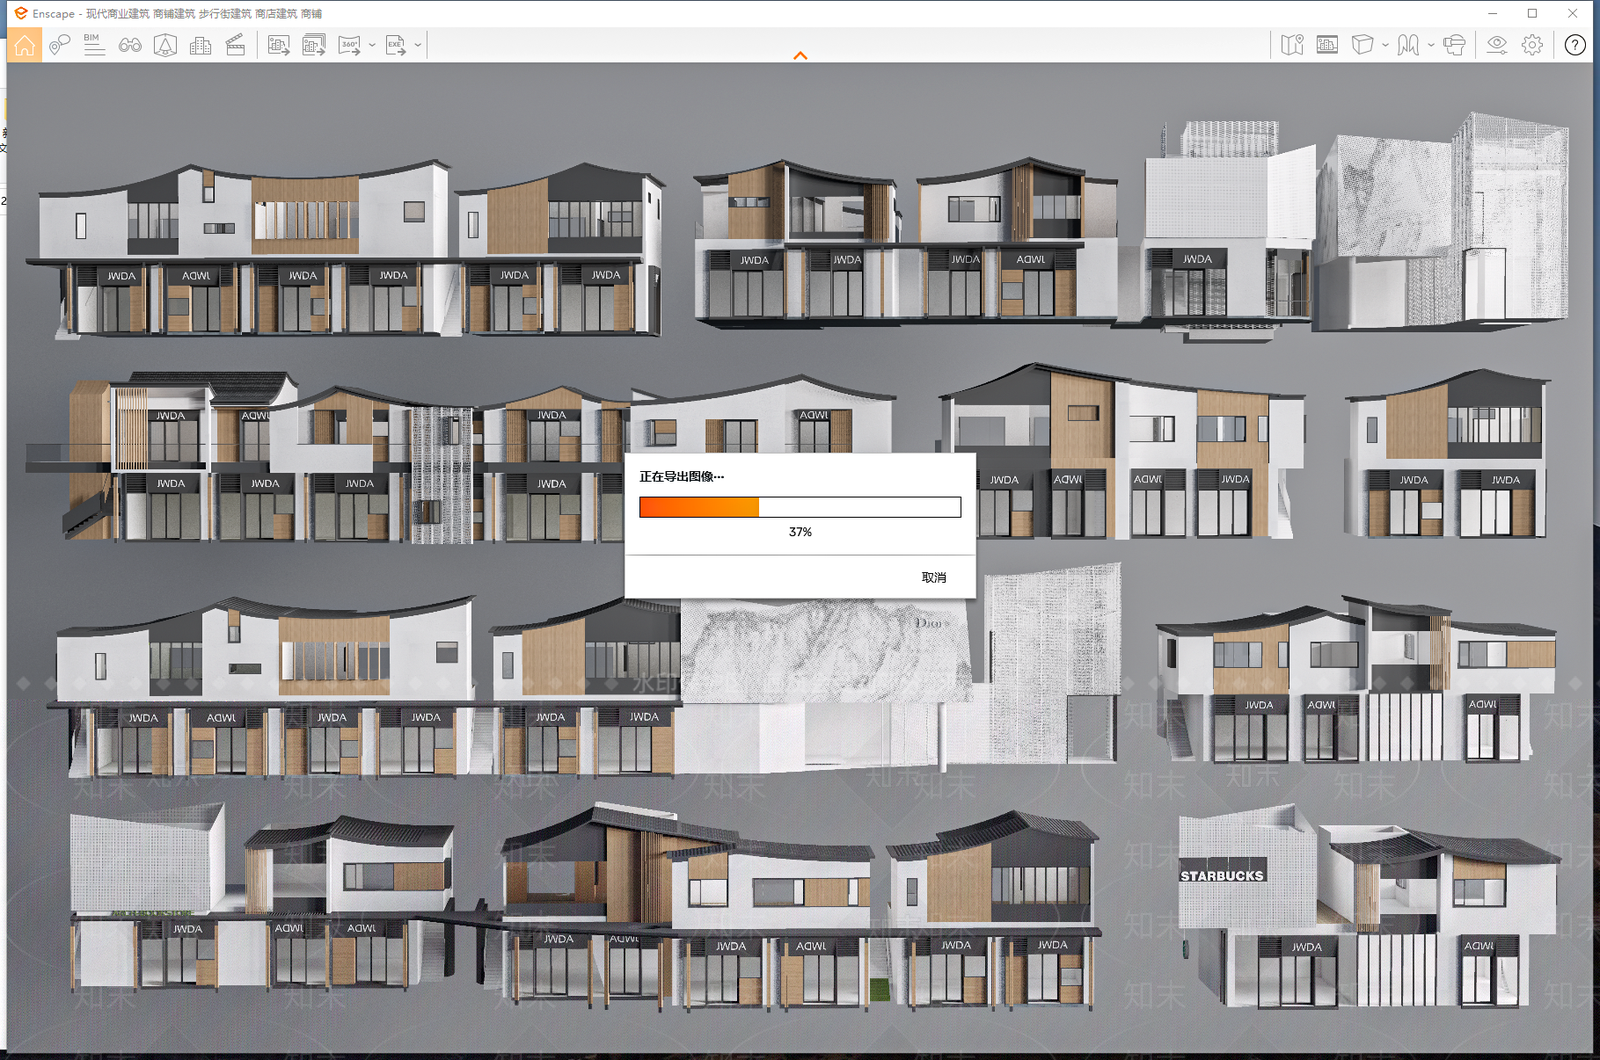Open the help question mark button
The height and width of the screenshot is (1060, 1600).
1575,45
